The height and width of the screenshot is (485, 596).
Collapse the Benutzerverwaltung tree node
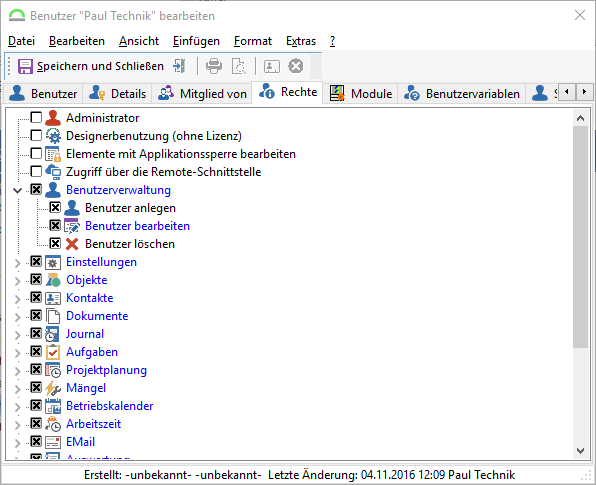pos(17,190)
